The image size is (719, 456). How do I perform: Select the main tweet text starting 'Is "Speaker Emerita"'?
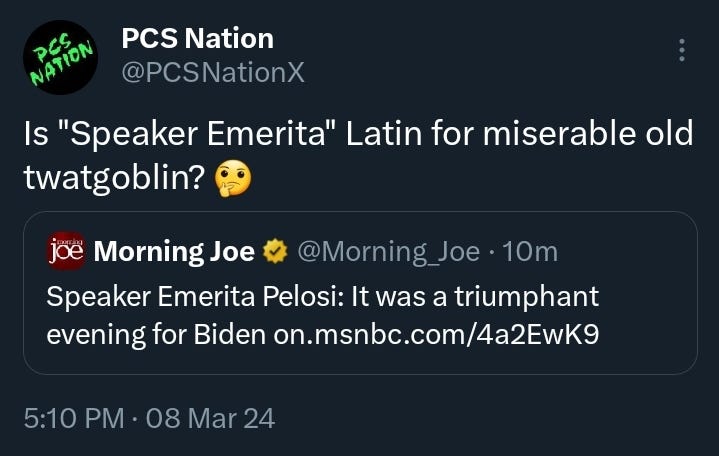click(x=358, y=156)
